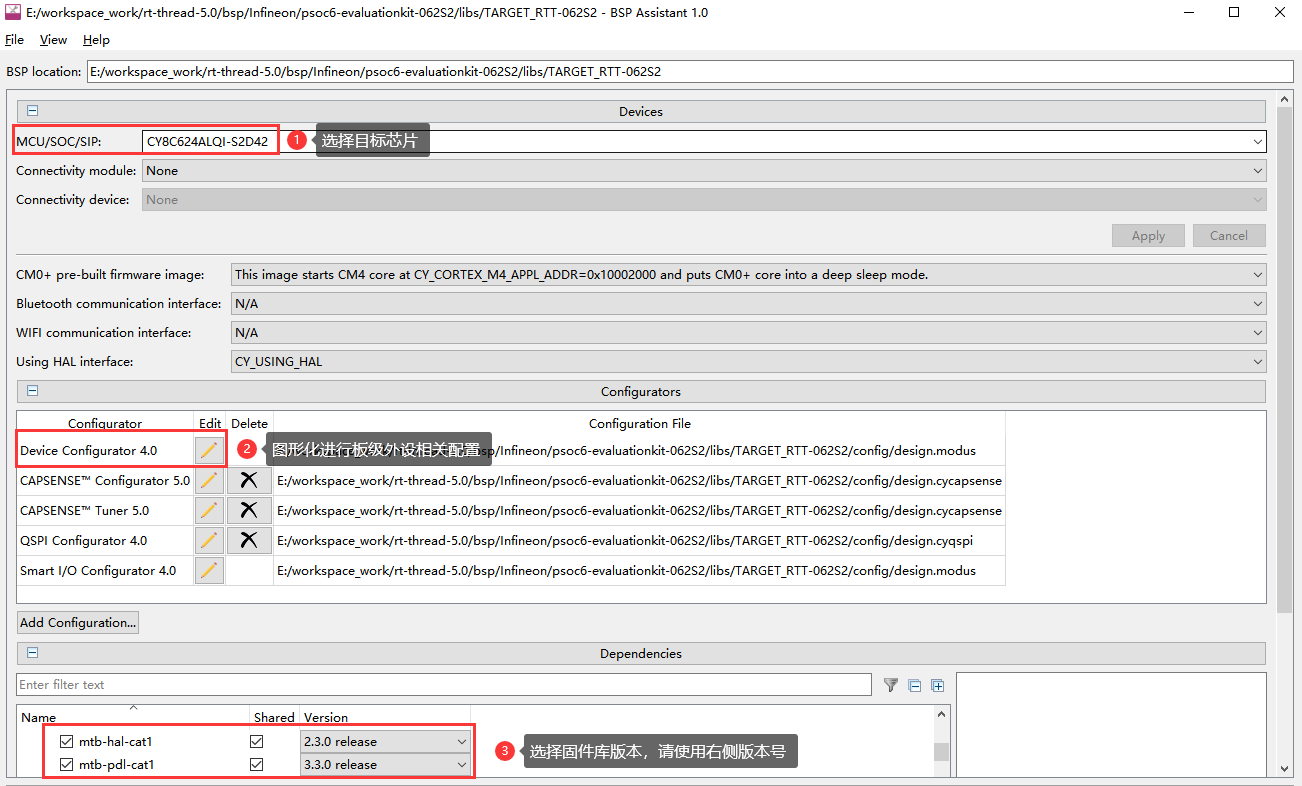Expand all dependencies tree icon
Screen dimensions: 1302x786
[937, 685]
